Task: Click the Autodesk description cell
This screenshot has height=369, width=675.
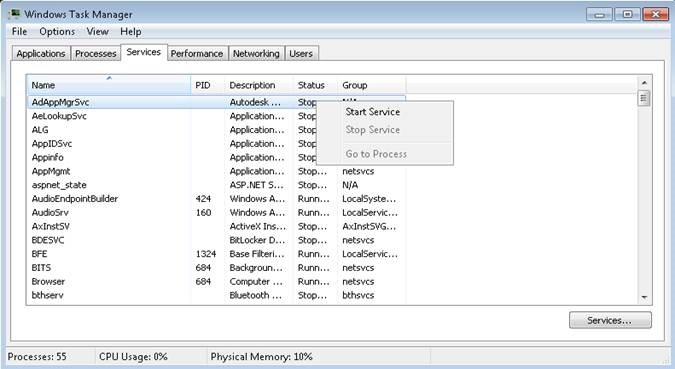Action: [255, 102]
